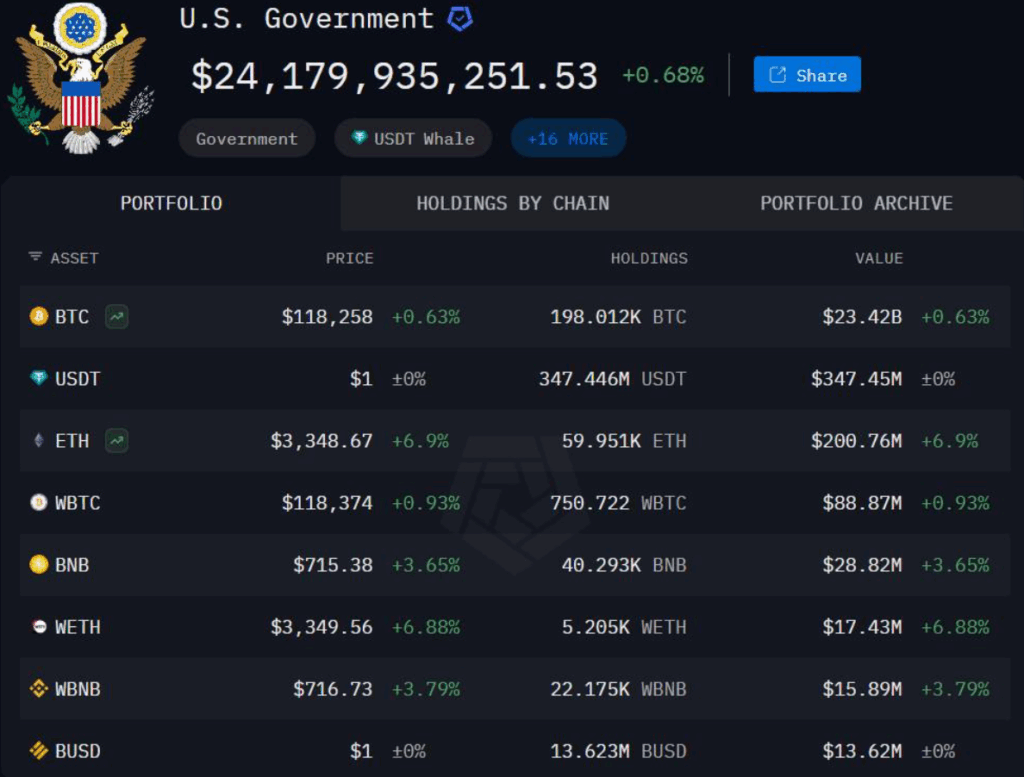Click the $28.82M BNB value
The height and width of the screenshot is (777, 1024).
[x=862, y=565]
